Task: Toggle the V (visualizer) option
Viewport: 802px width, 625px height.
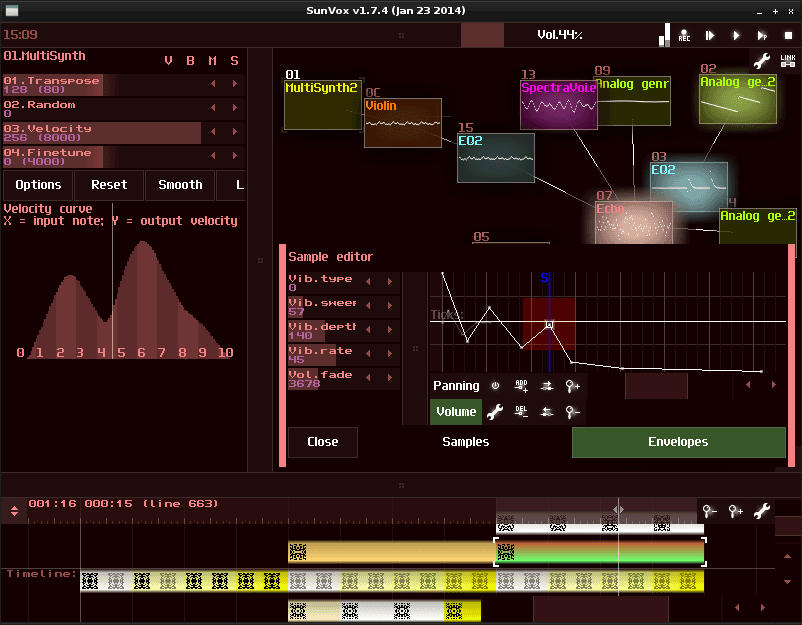Action: (168, 61)
